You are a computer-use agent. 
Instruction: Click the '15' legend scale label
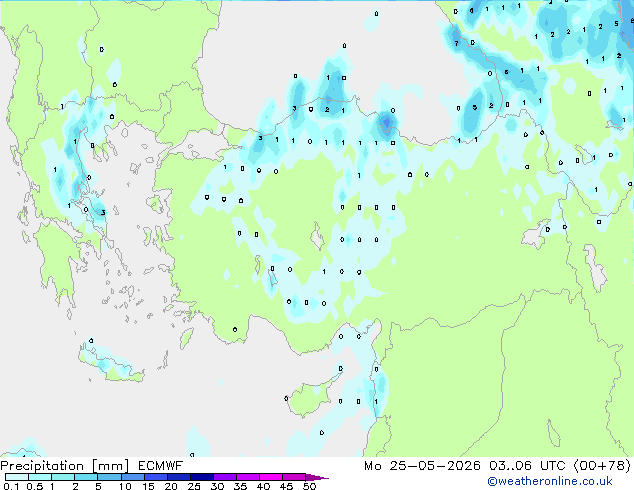coord(148,486)
